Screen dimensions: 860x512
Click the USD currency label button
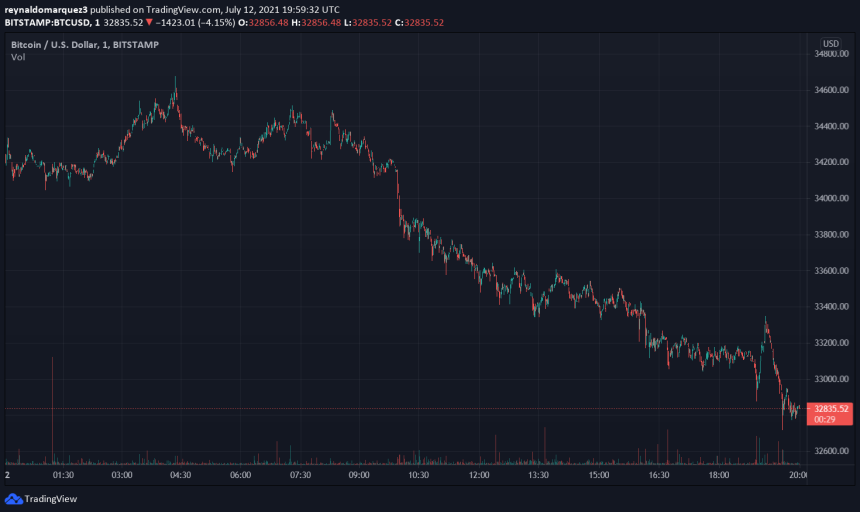[830, 43]
